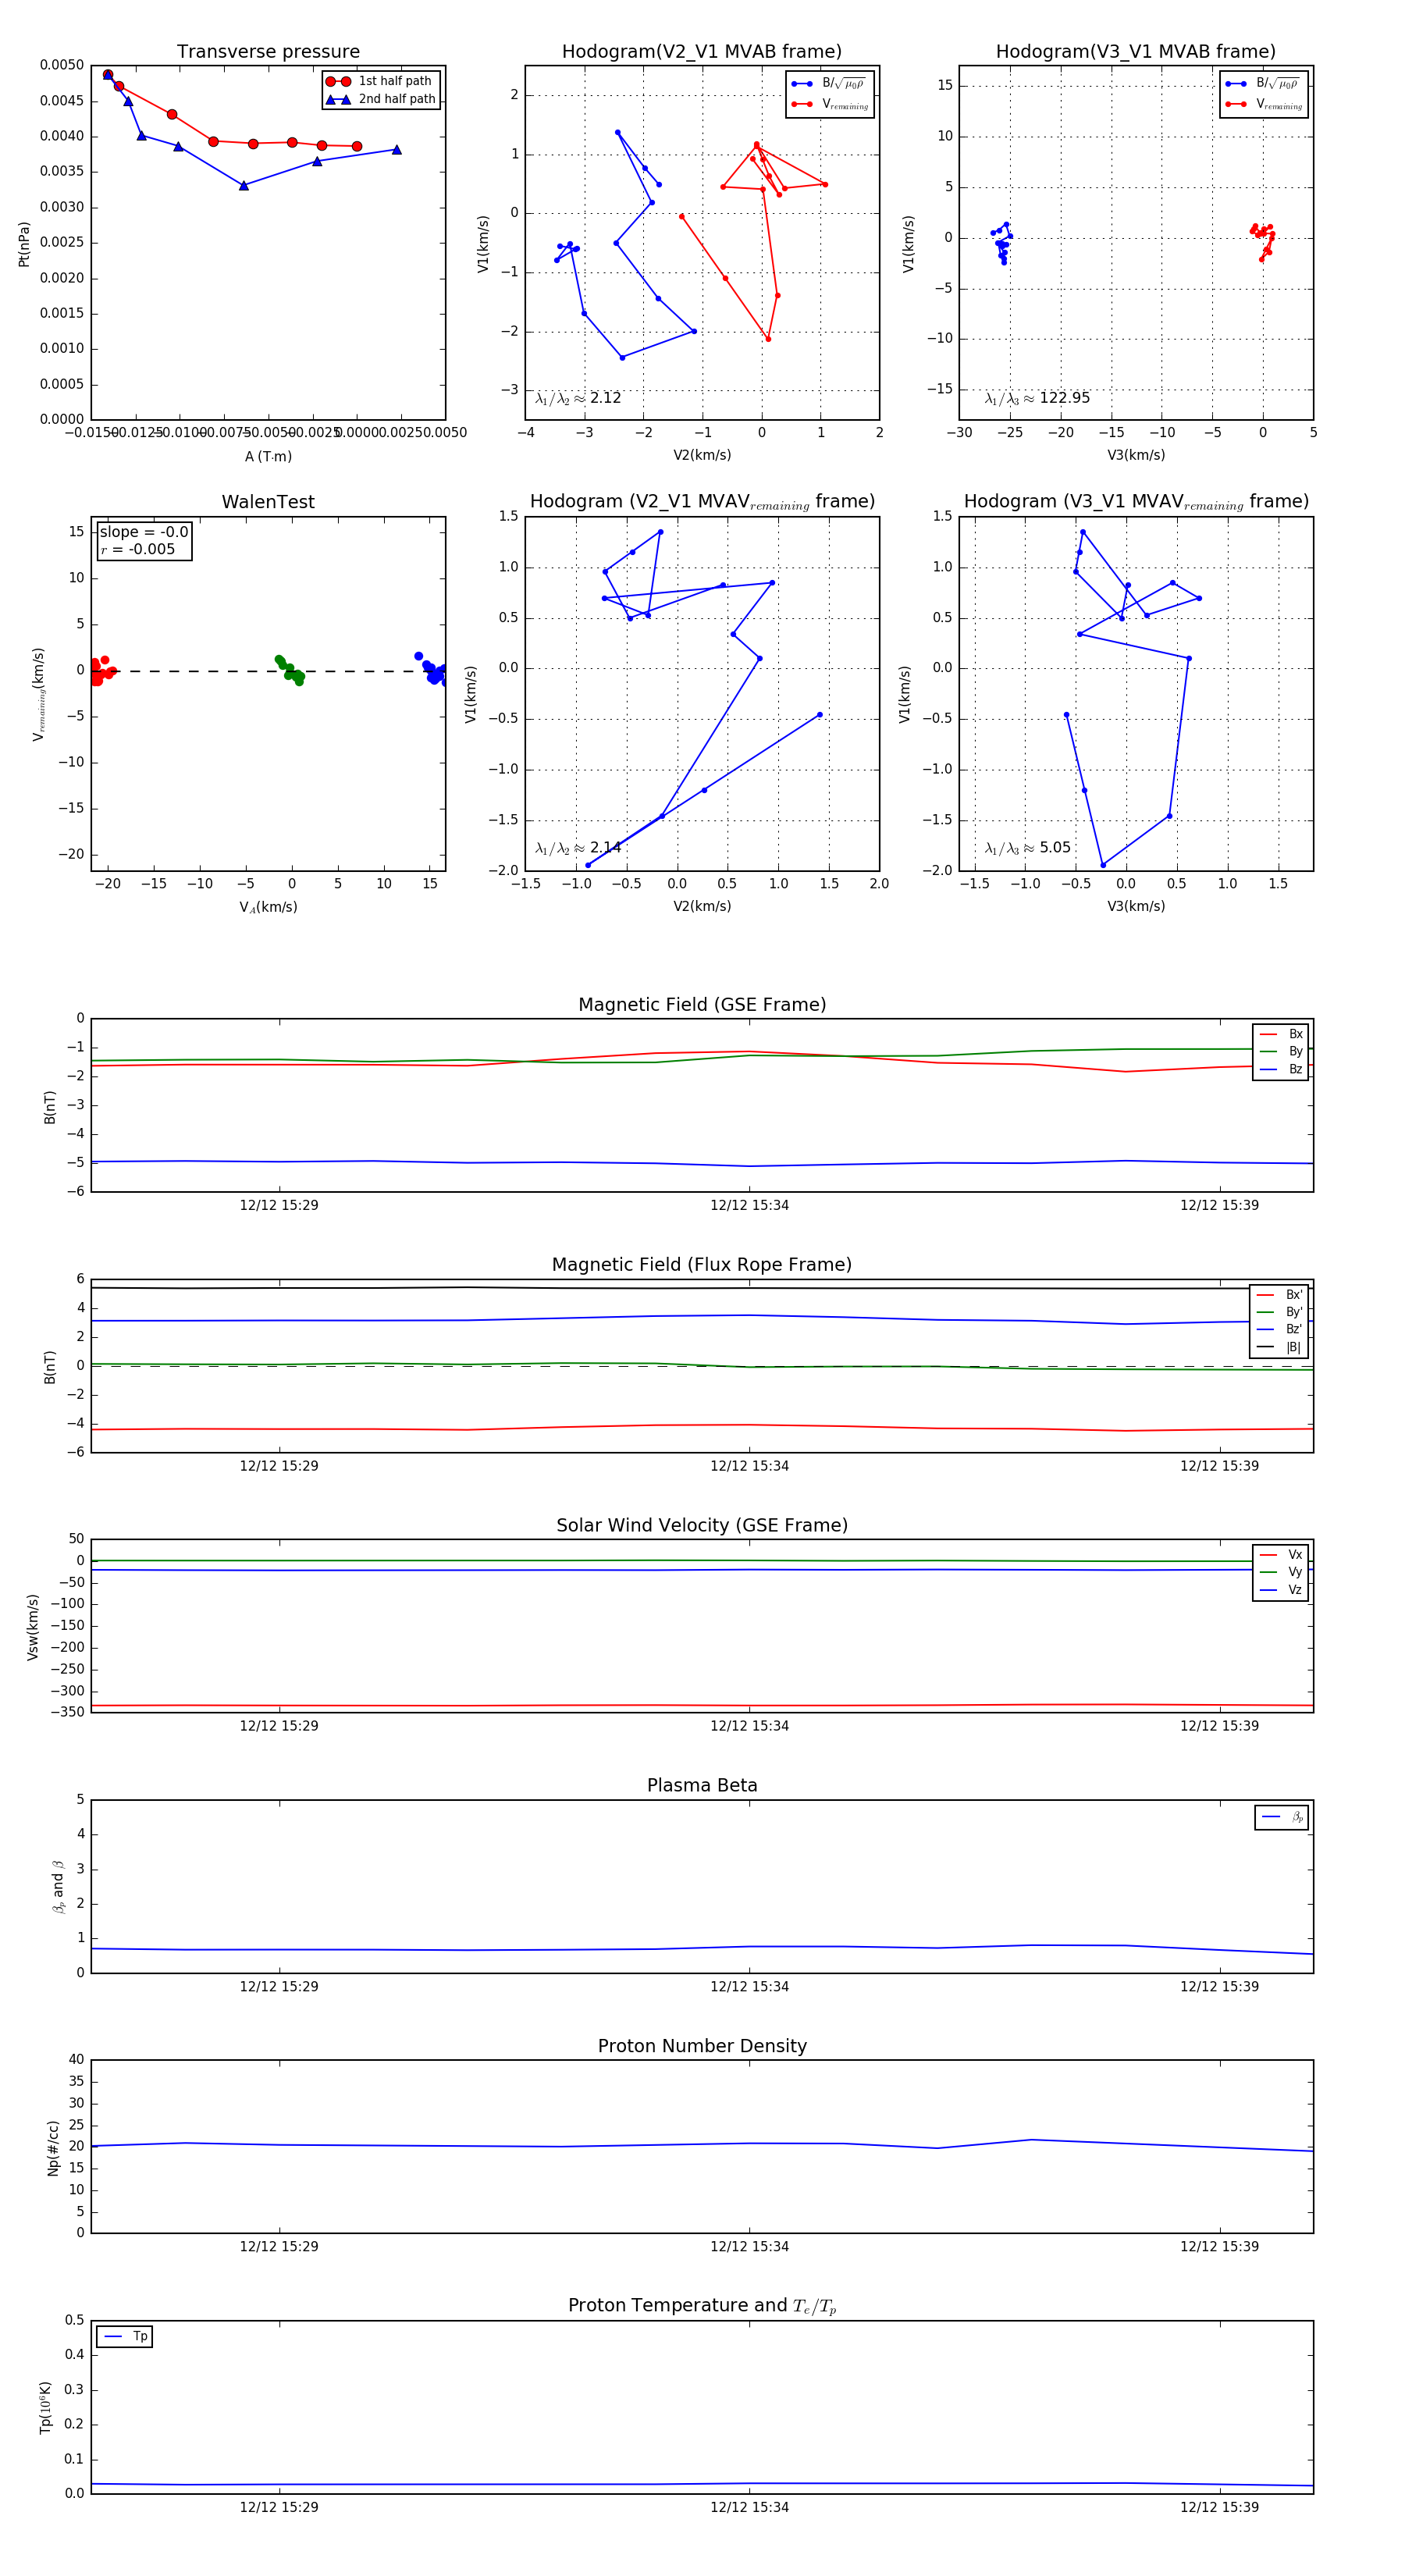Click the "Plasma Beta" plot title
Image resolution: width=1405 pixels, height=2576 pixels.
coord(702,1785)
